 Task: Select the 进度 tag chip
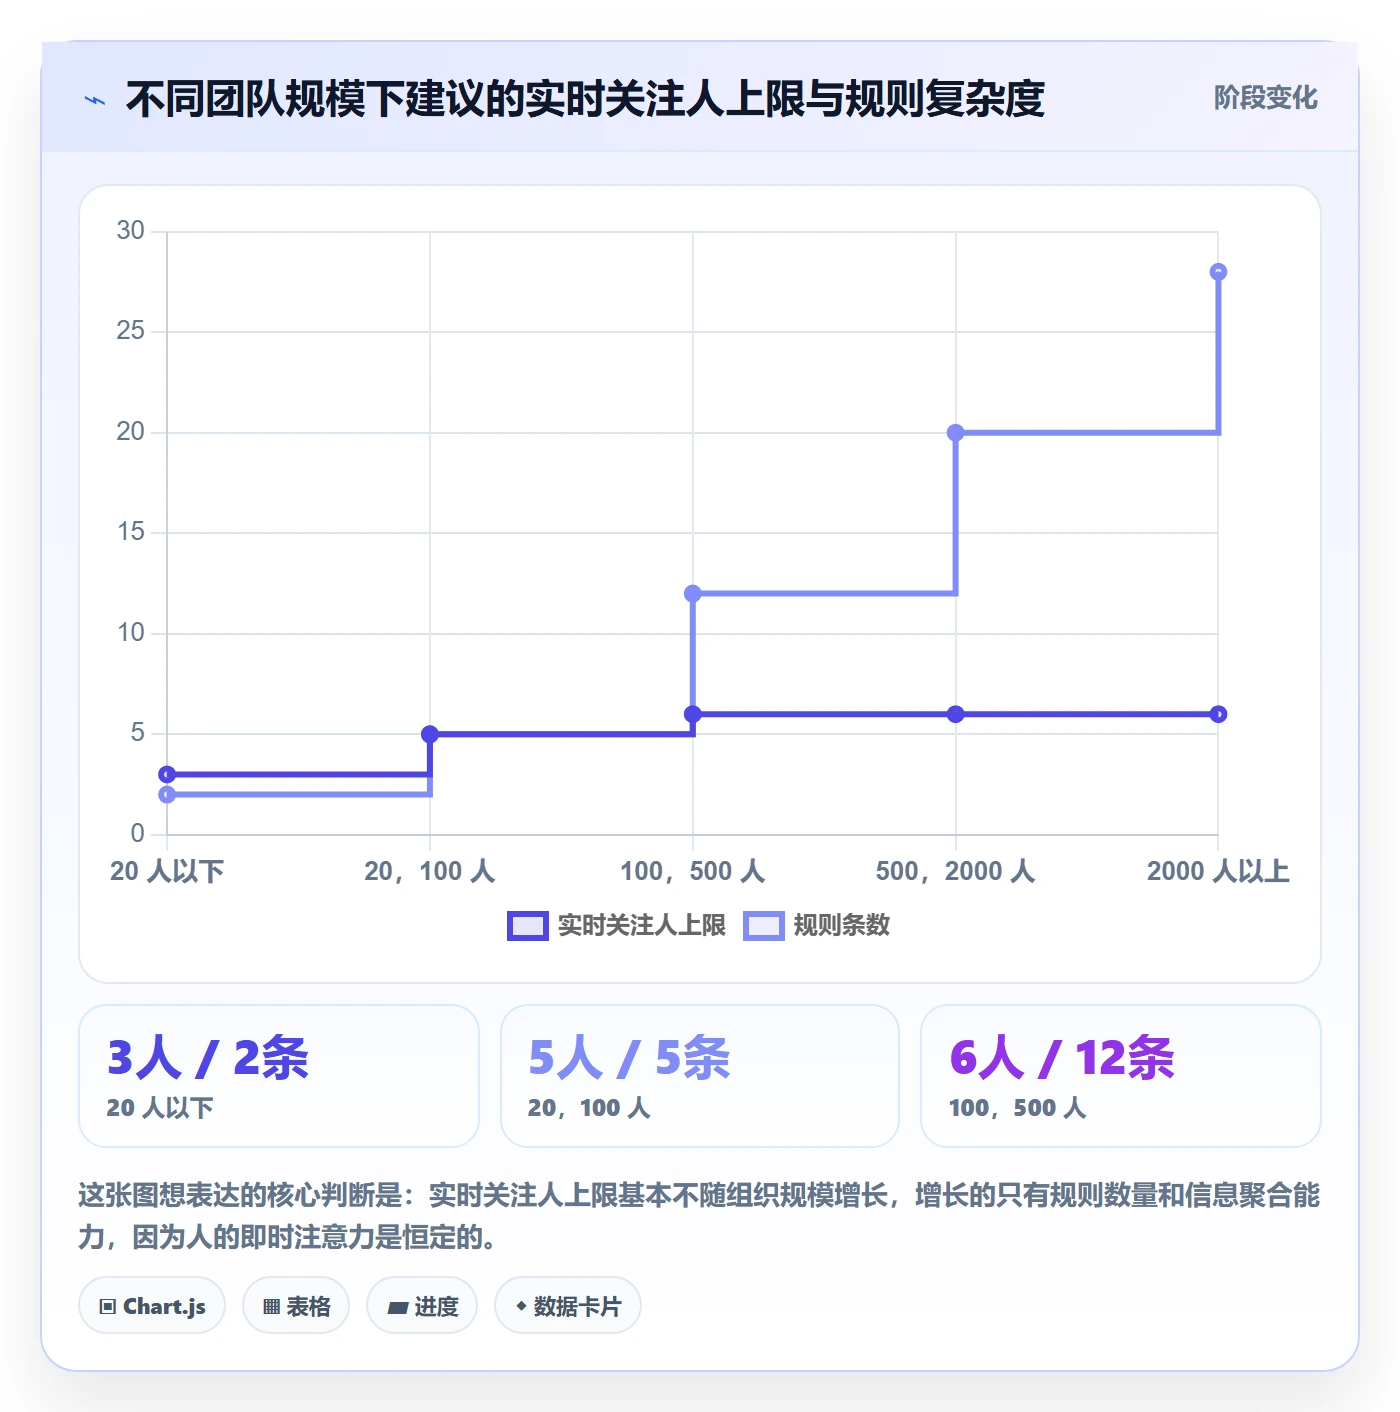tap(422, 1306)
